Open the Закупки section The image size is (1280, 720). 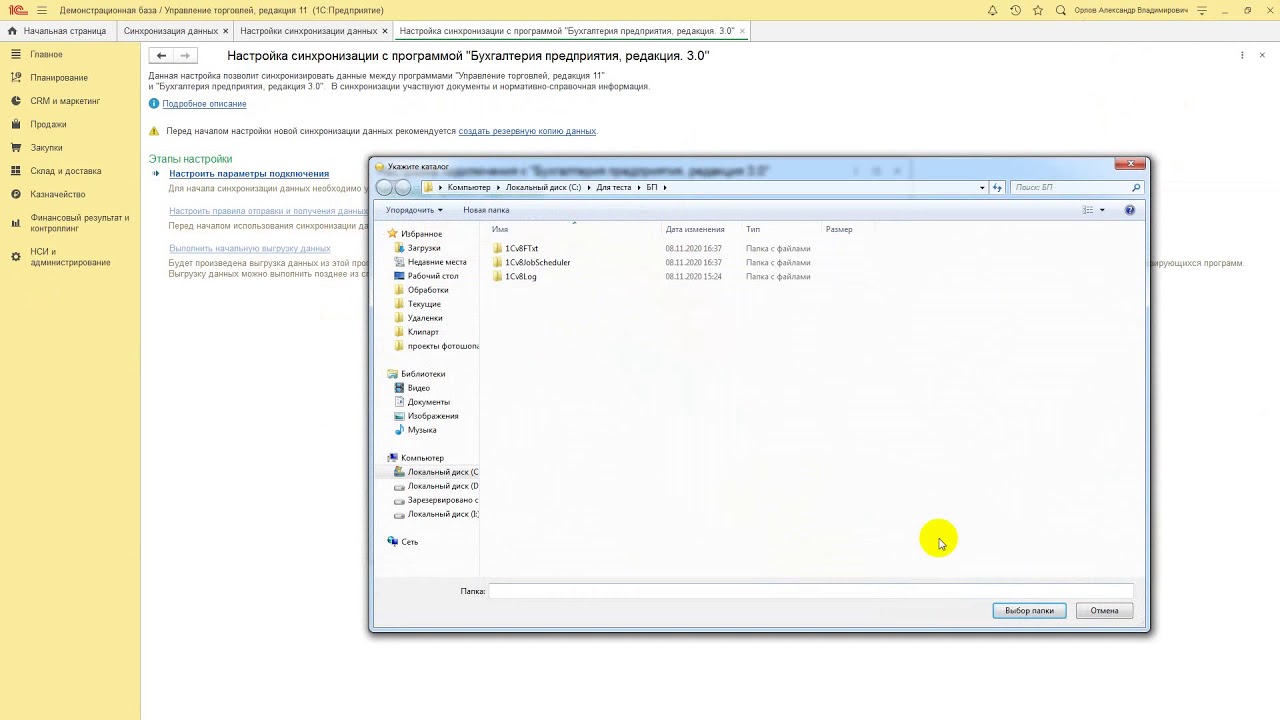pyautogui.click(x=46, y=148)
